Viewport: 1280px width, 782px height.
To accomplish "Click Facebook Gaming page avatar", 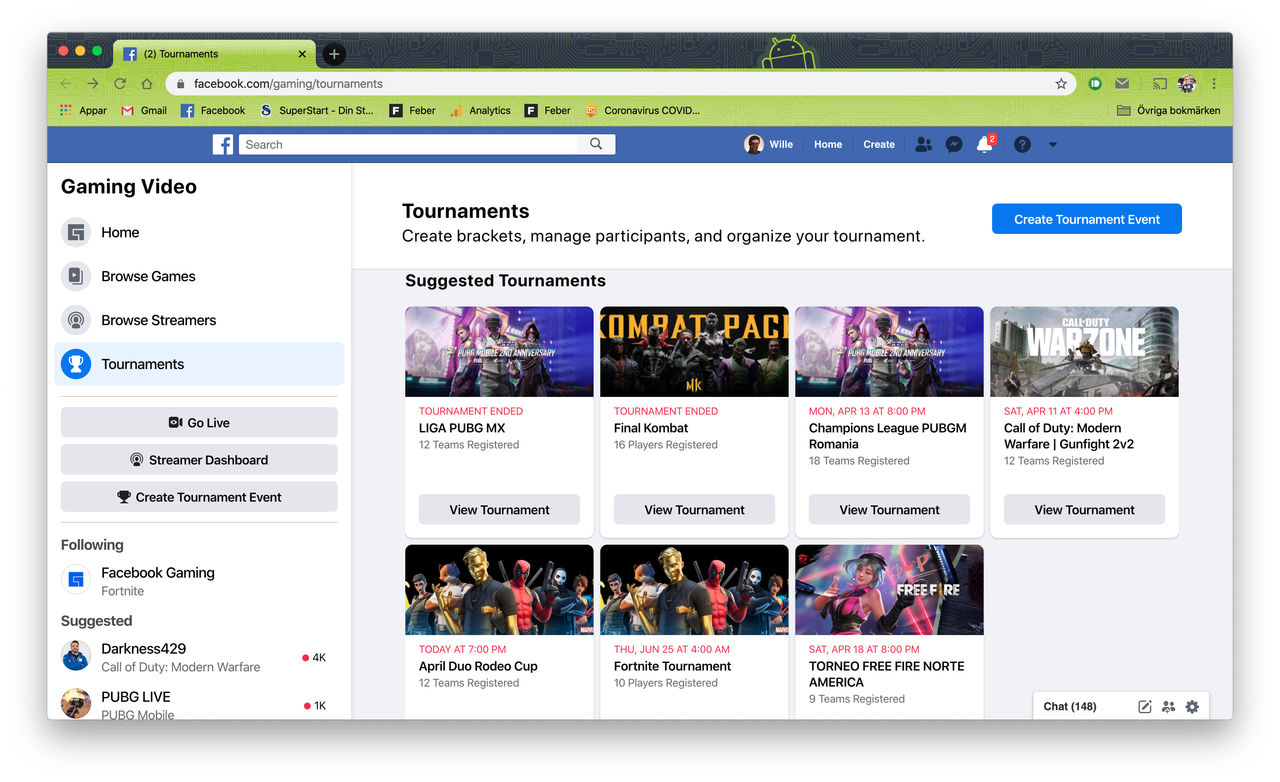I will coord(76,580).
